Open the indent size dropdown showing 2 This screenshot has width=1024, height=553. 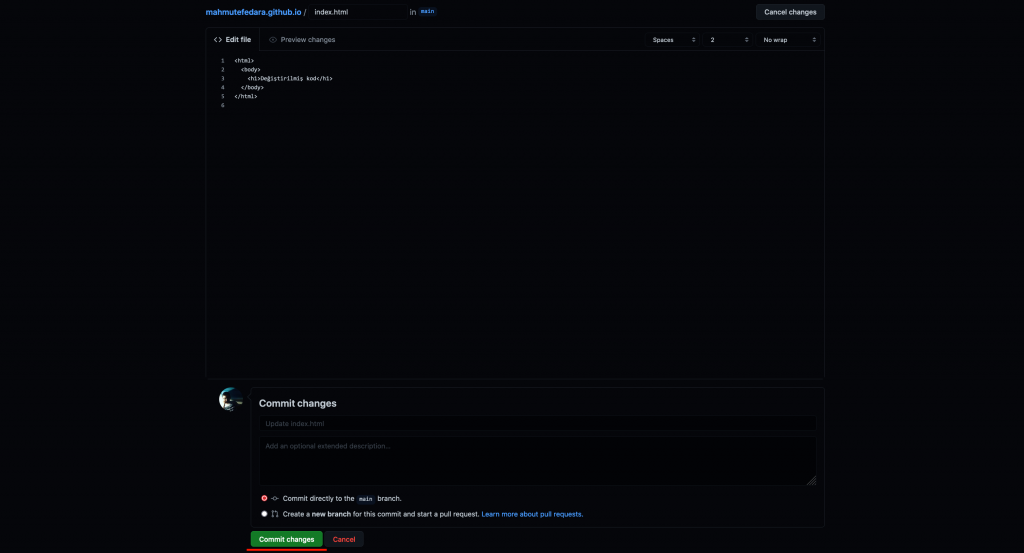[x=728, y=40]
